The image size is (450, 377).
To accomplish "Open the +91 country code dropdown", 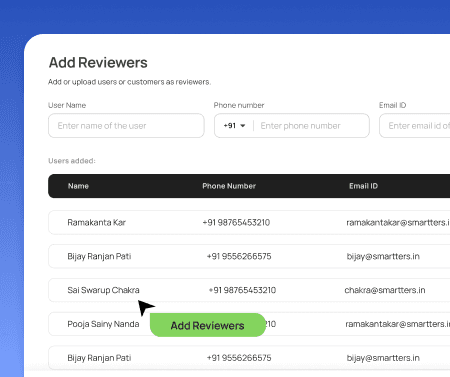I will pos(234,126).
